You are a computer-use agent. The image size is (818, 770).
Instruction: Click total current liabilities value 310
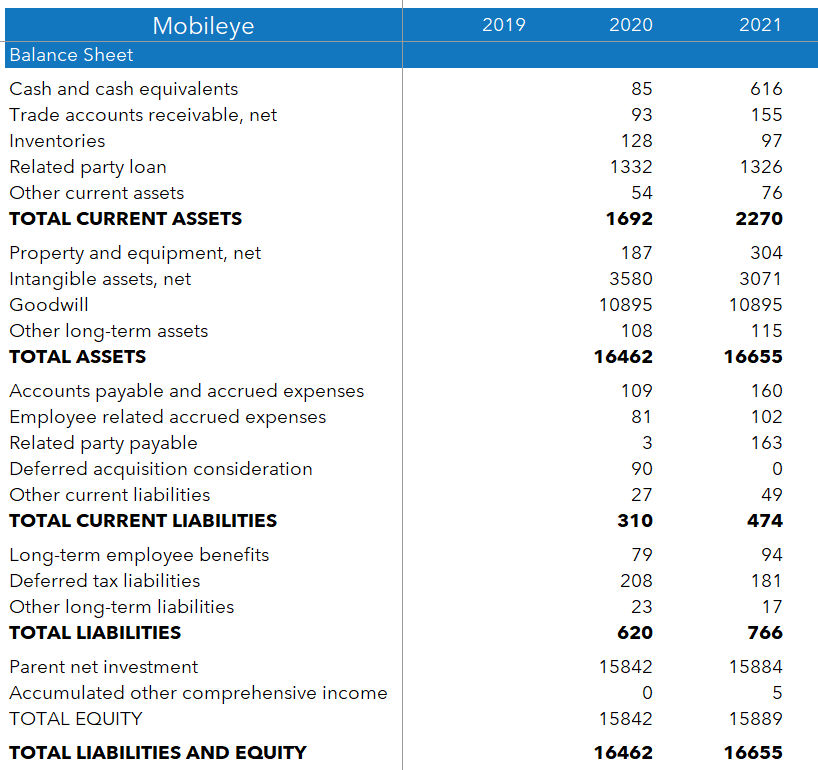point(635,521)
